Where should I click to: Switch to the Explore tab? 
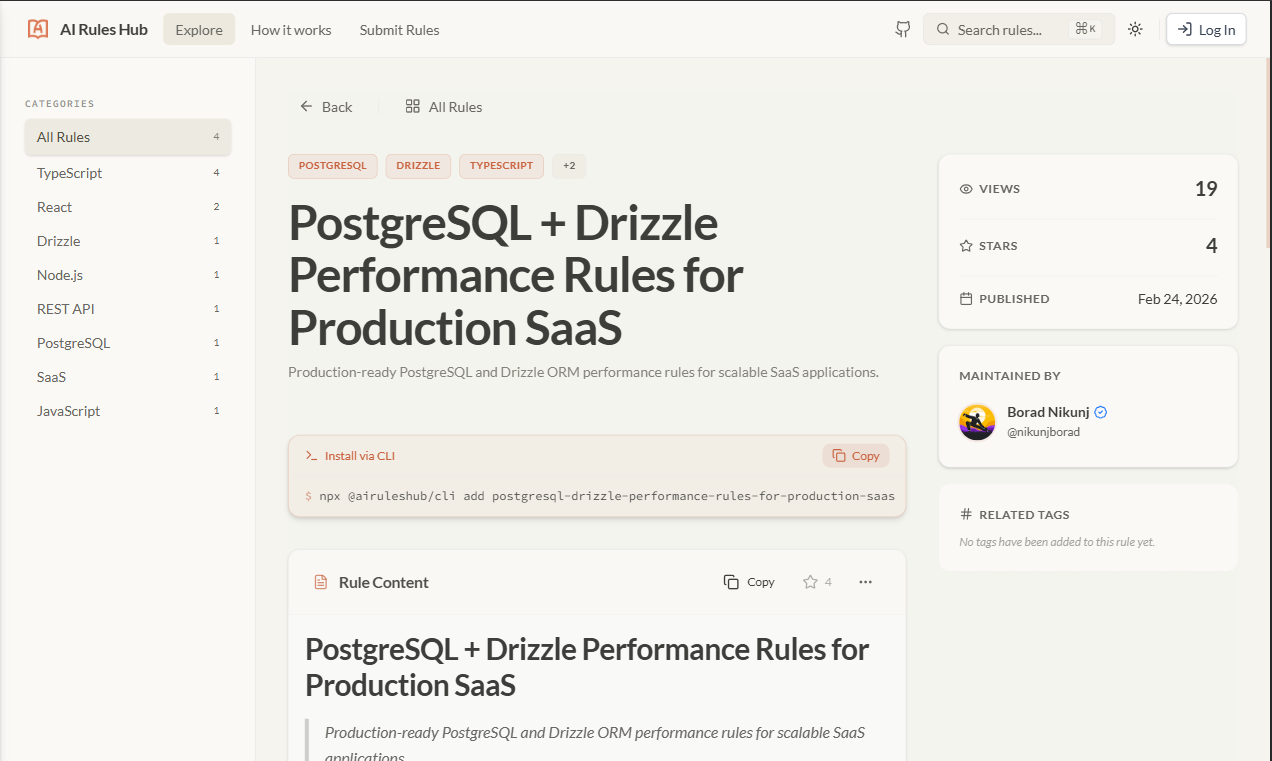198,29
